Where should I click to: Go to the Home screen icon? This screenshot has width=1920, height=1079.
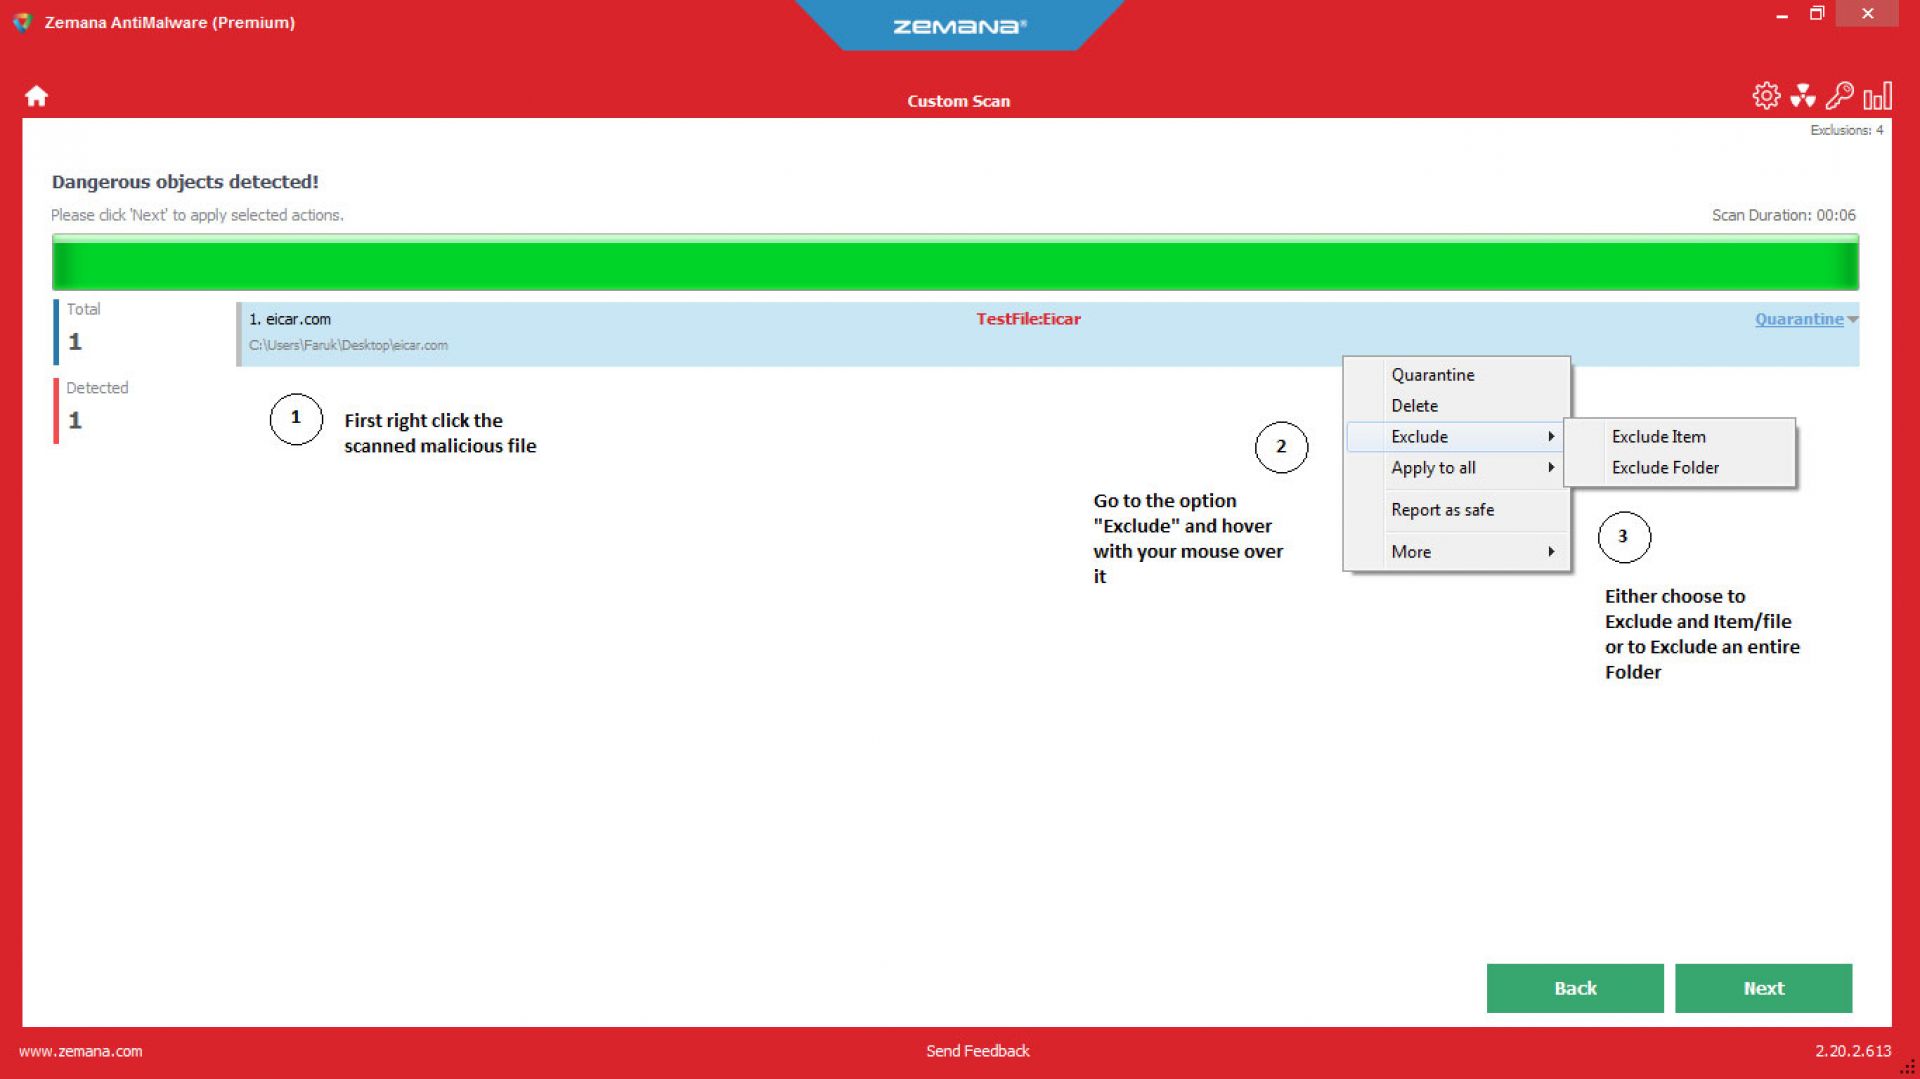(36, 96)
